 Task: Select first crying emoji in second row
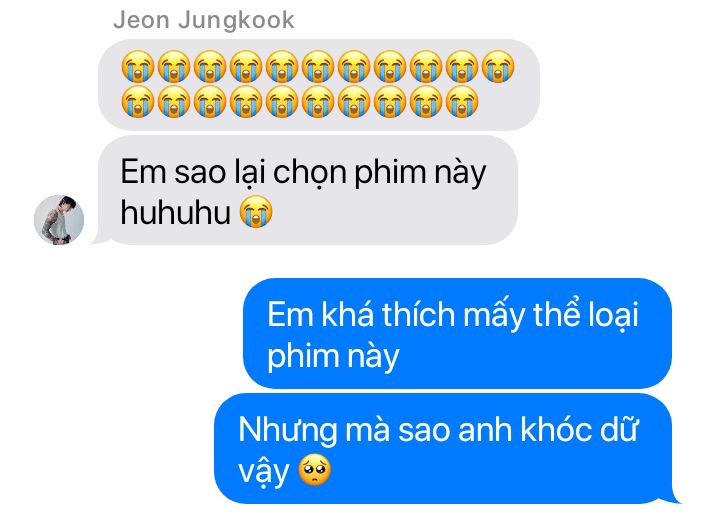pyautogui.click(x=138, y=102)
